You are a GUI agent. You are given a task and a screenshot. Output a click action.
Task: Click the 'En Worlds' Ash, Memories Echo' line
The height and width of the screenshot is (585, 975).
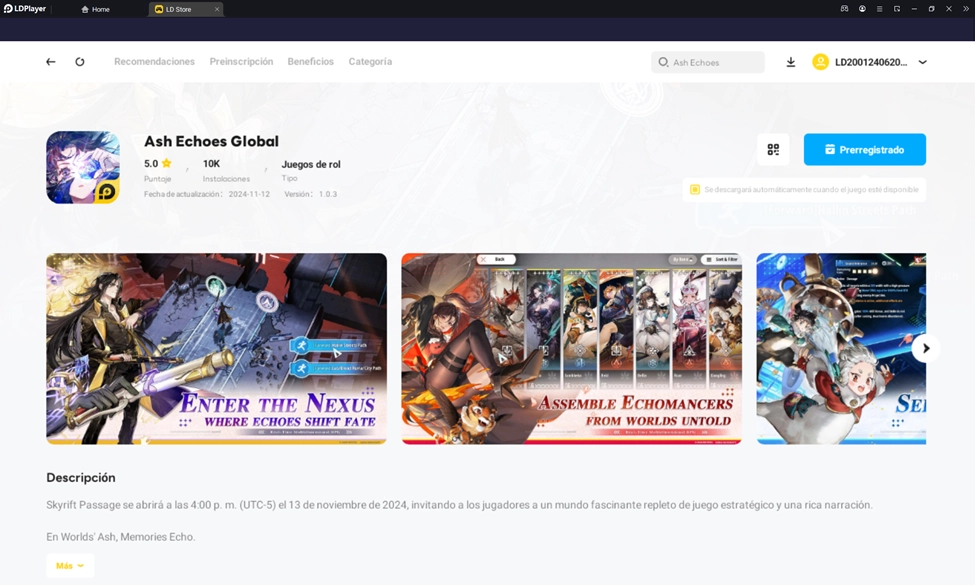click(x=121, y=537)
